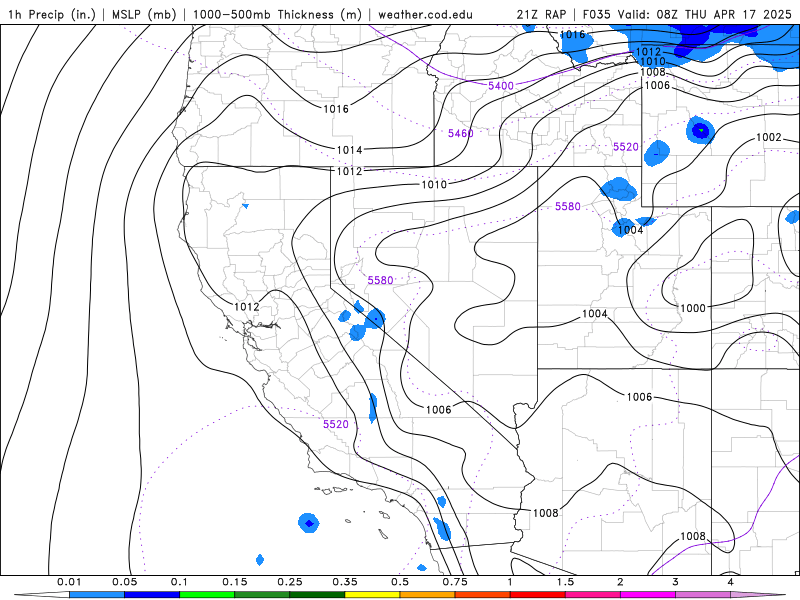This screenshot has height=600, width=800.
Task: Click the '1000-500mb Thickness (m)' header label
Action: [277, 14]
